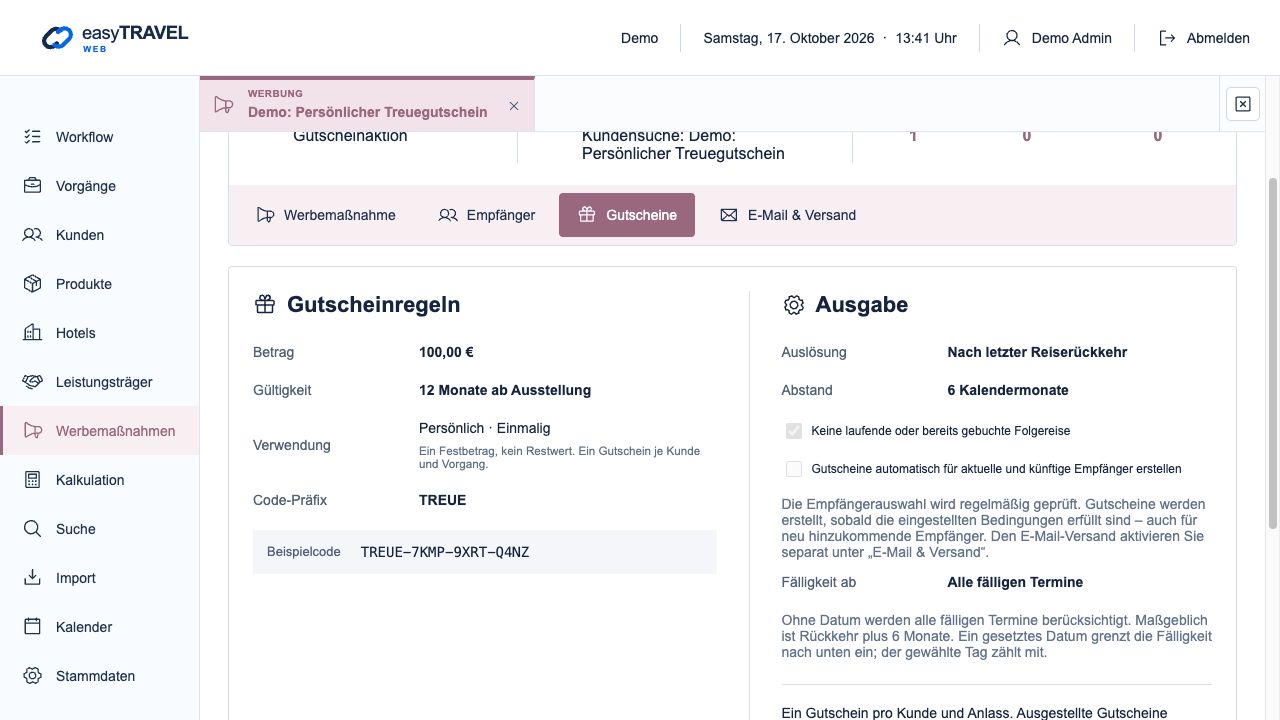
Task: Click the Stammdaten gear icon
Action: pos(33,676)
